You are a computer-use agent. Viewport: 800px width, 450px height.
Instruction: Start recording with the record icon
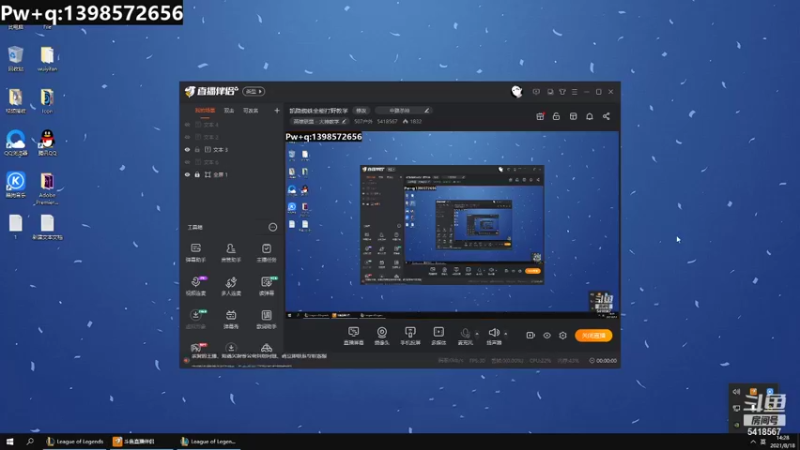point(531,335)
